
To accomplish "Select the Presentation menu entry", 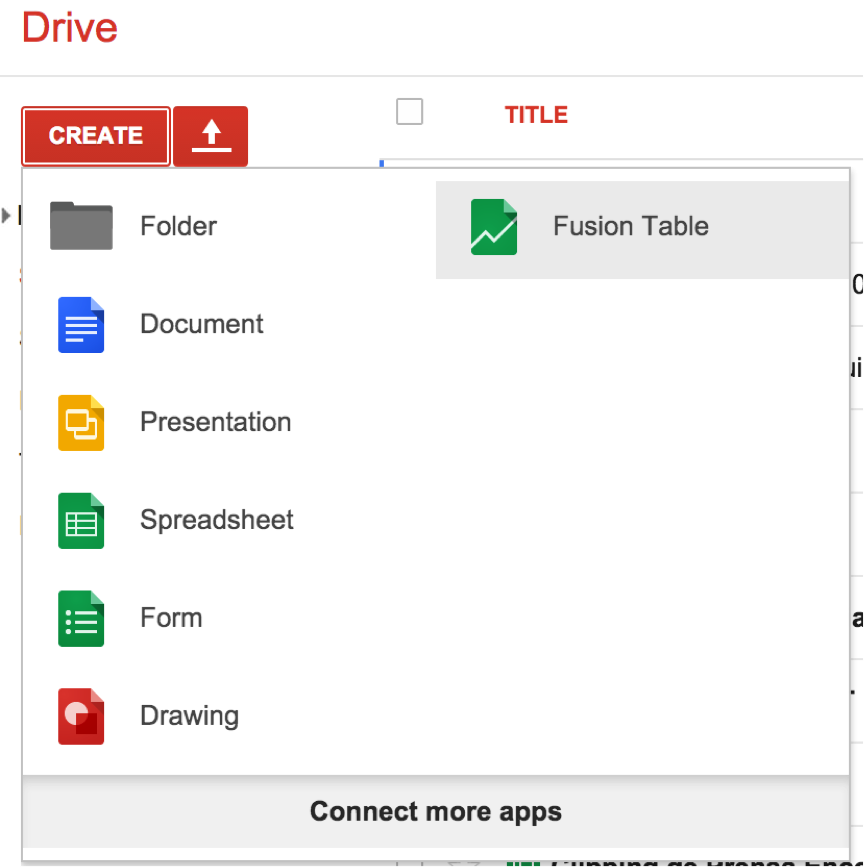I will 229,422.
